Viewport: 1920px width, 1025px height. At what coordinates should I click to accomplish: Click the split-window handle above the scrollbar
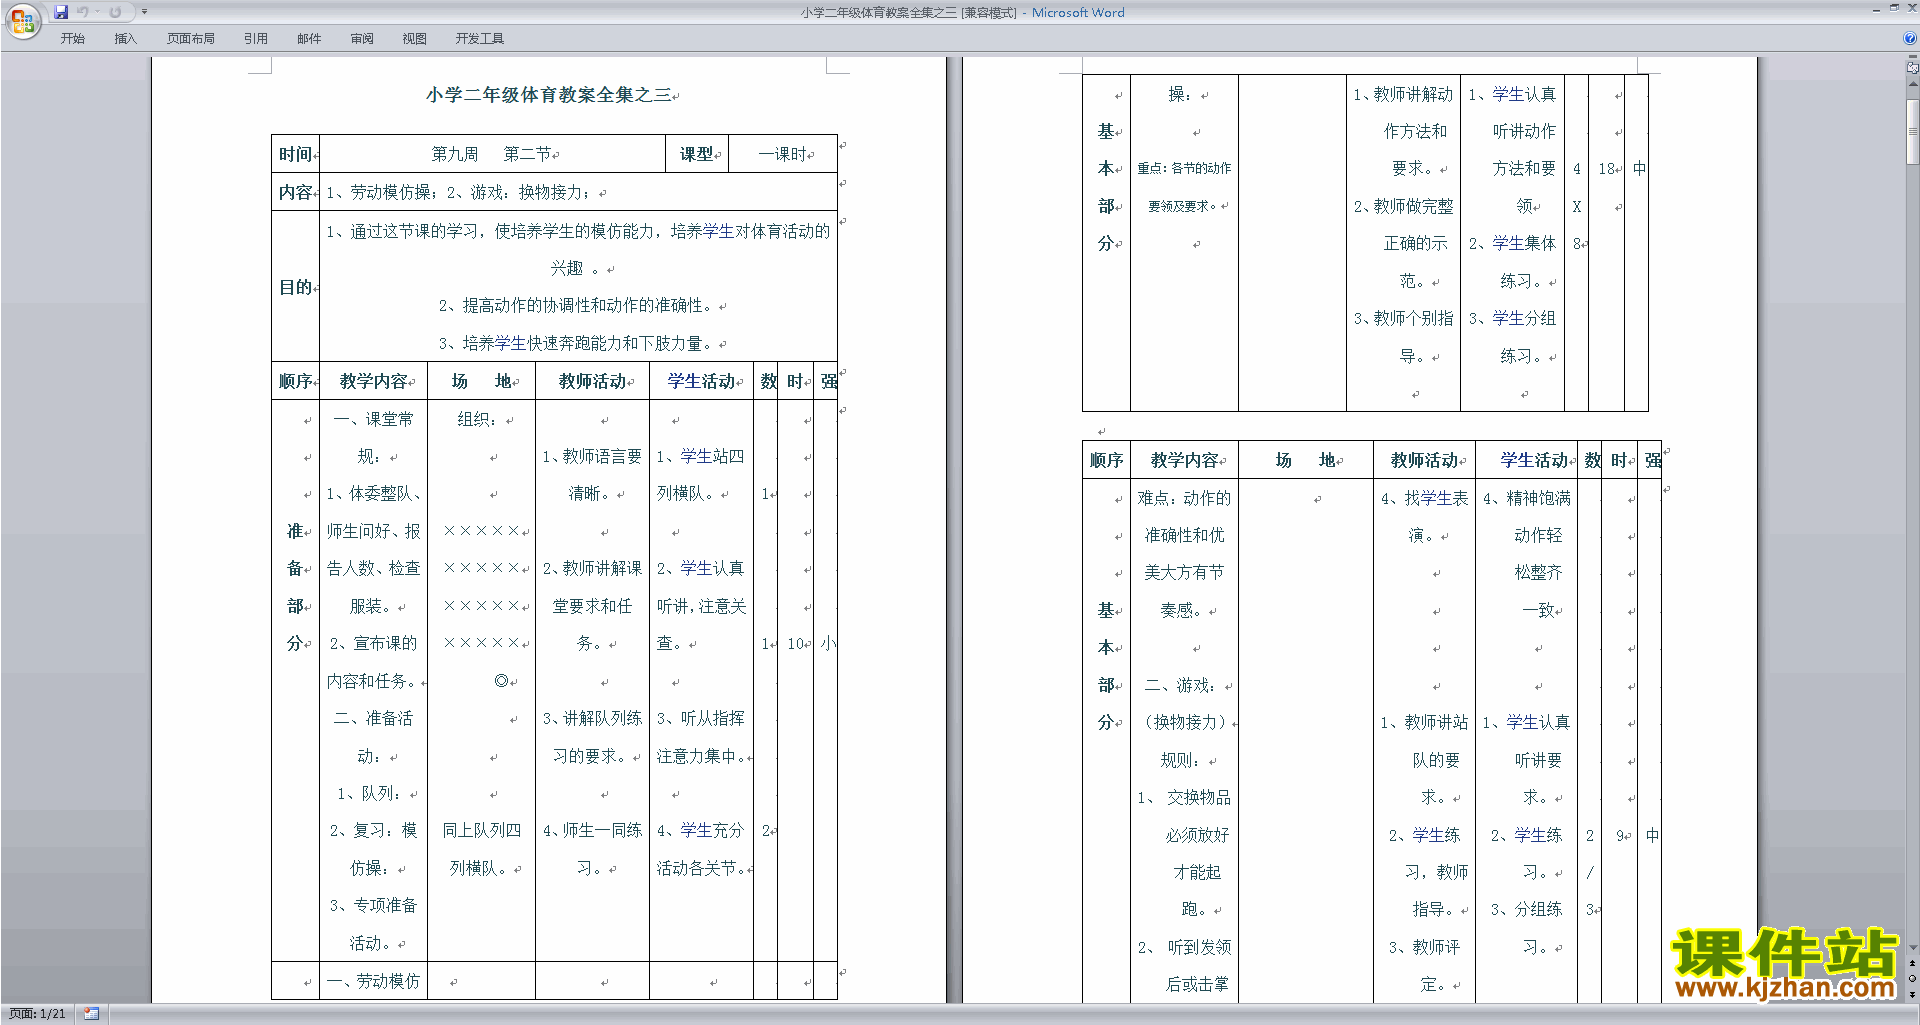1913,58
